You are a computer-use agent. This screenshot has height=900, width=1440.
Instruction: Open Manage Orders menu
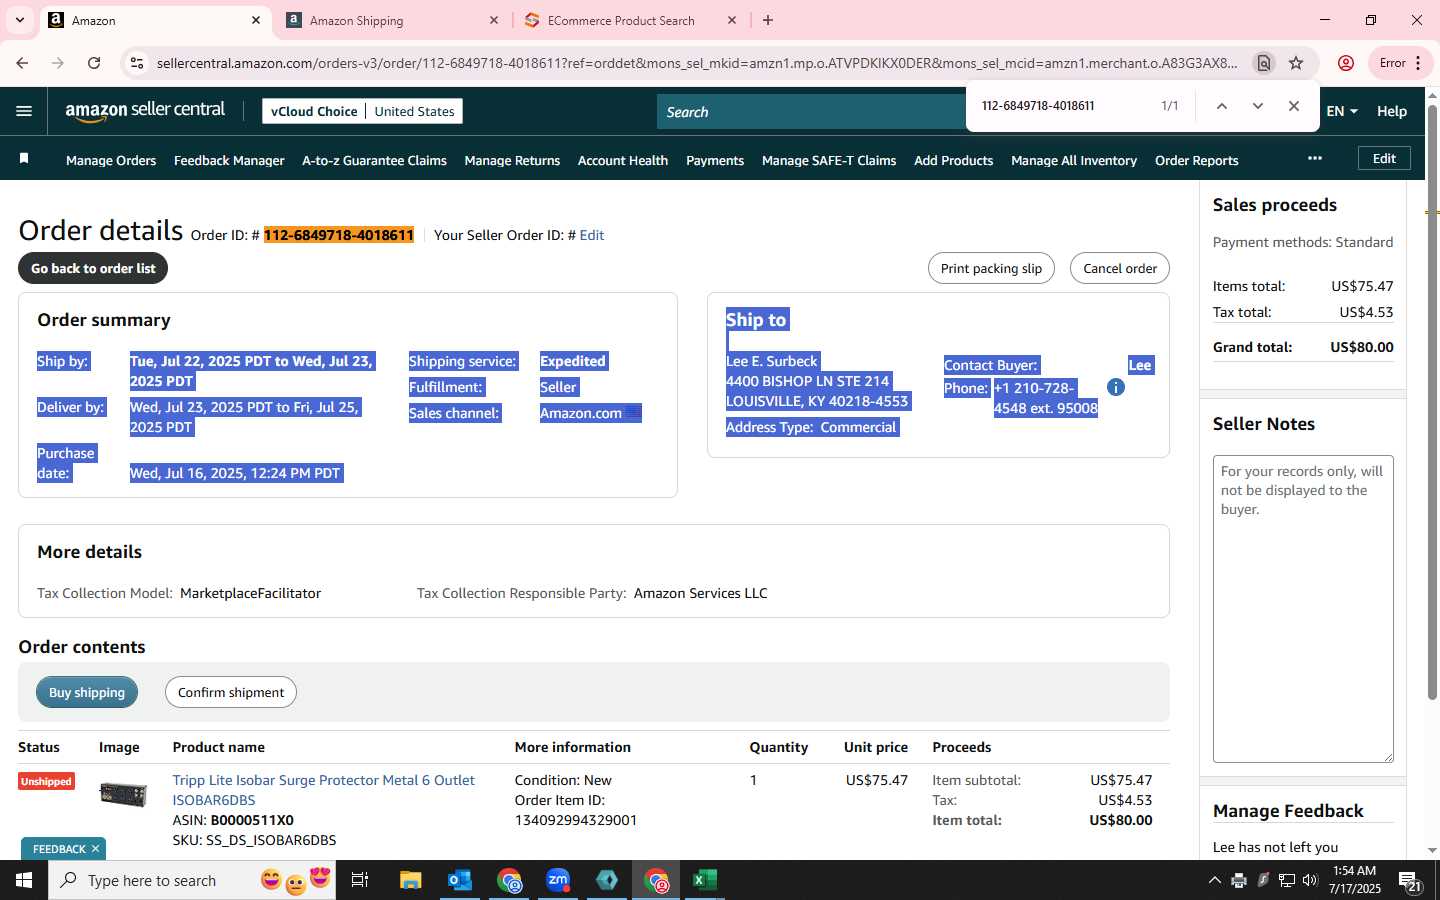(x=111, y=160)
